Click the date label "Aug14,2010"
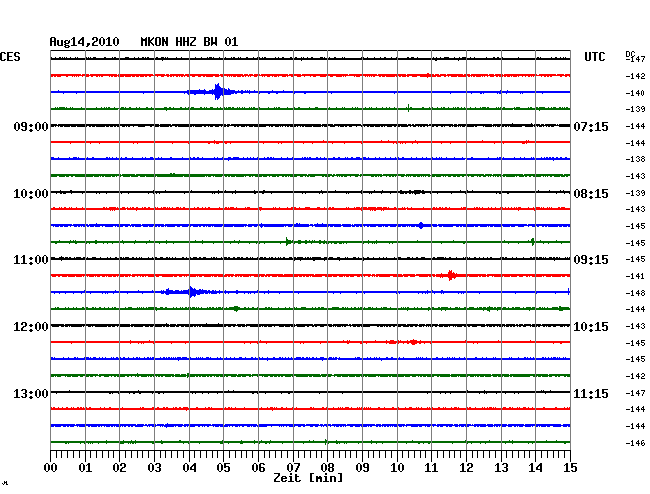 coord(84,42)
